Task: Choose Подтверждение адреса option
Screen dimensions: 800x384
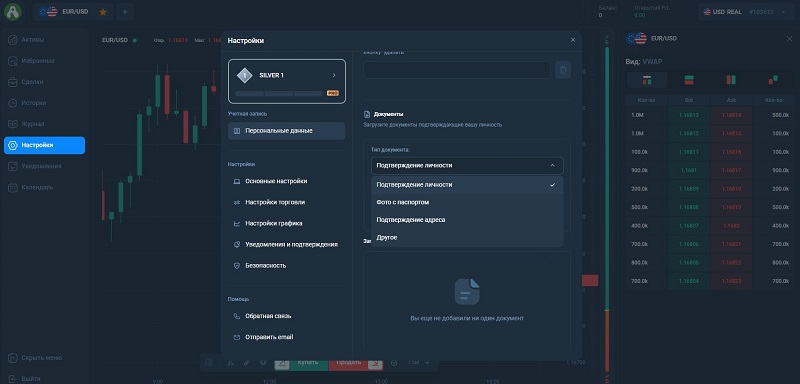Action: pyautogui.click(x=467, y=220)
